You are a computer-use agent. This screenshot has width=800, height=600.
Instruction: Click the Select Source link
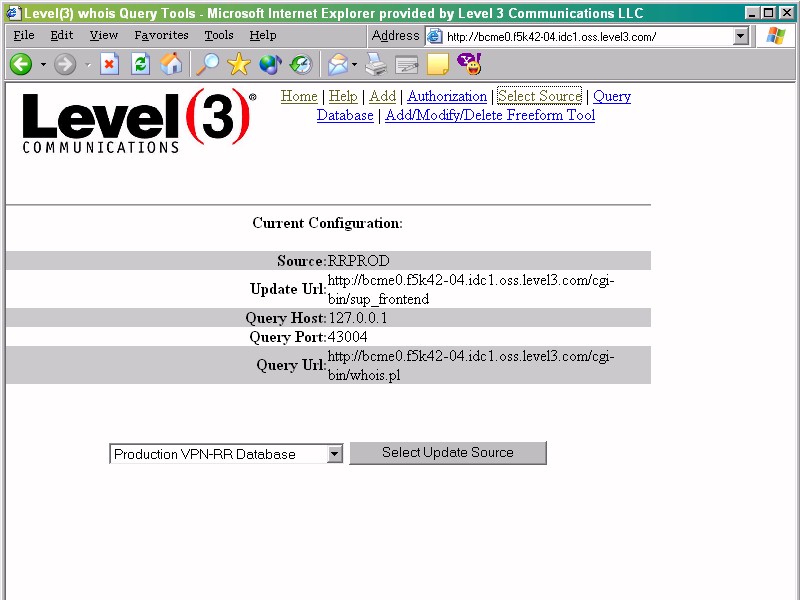click(x=539, y=96)
